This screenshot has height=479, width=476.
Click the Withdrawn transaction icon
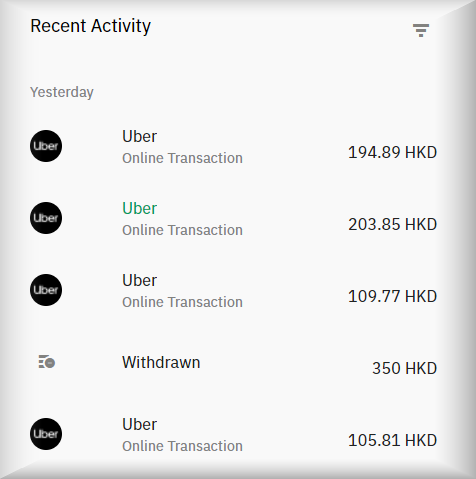pos(47,362)
